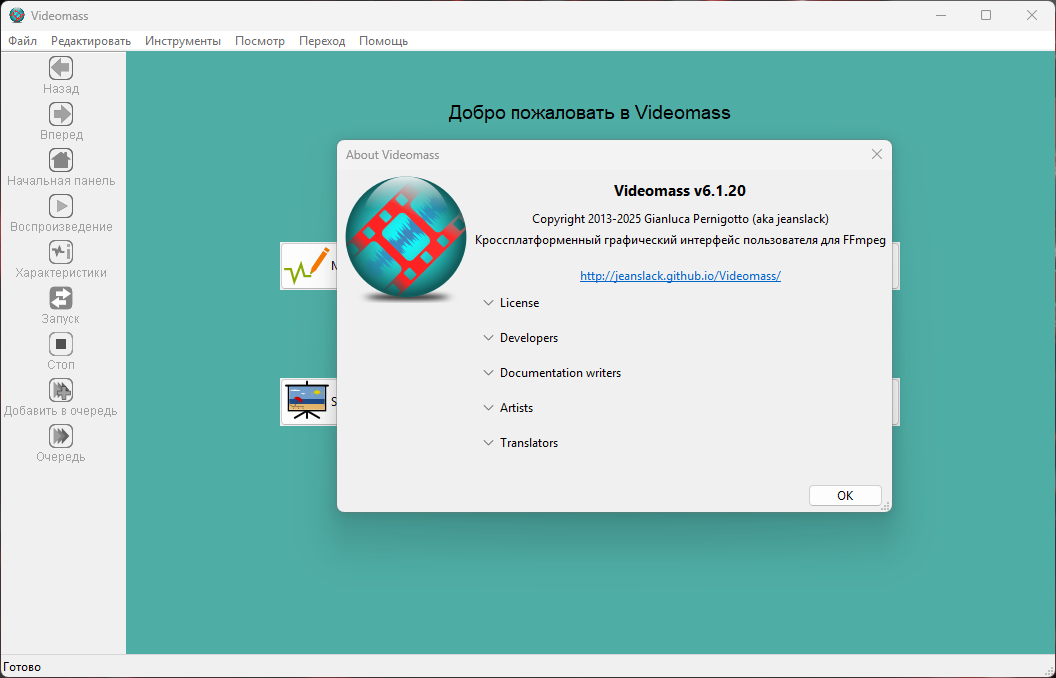Expand the Translators section

pos(521,443)
